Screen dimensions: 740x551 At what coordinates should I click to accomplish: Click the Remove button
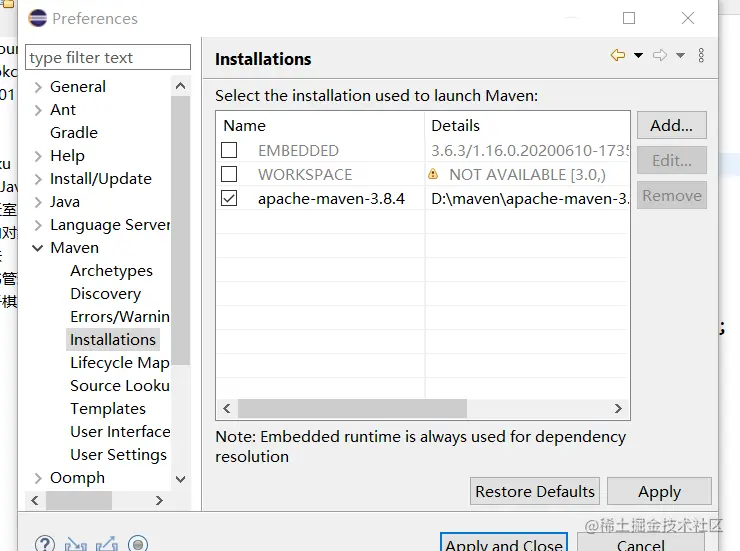click(672, 195)
